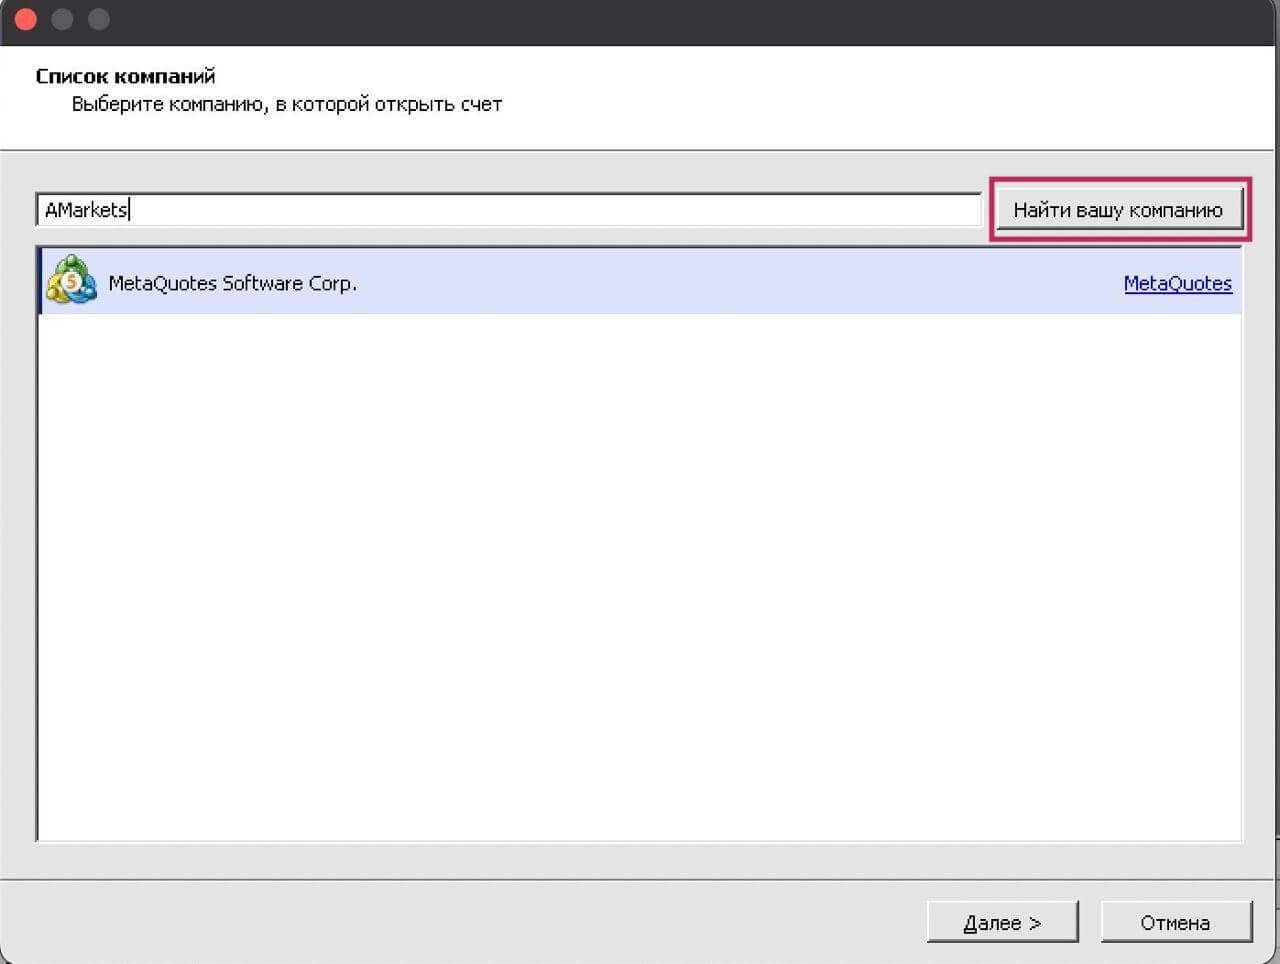Click the MetaTrader 5 icon beside MetaQuotes
Viewport: 1280px width, 964px height.
click(71, 281)
